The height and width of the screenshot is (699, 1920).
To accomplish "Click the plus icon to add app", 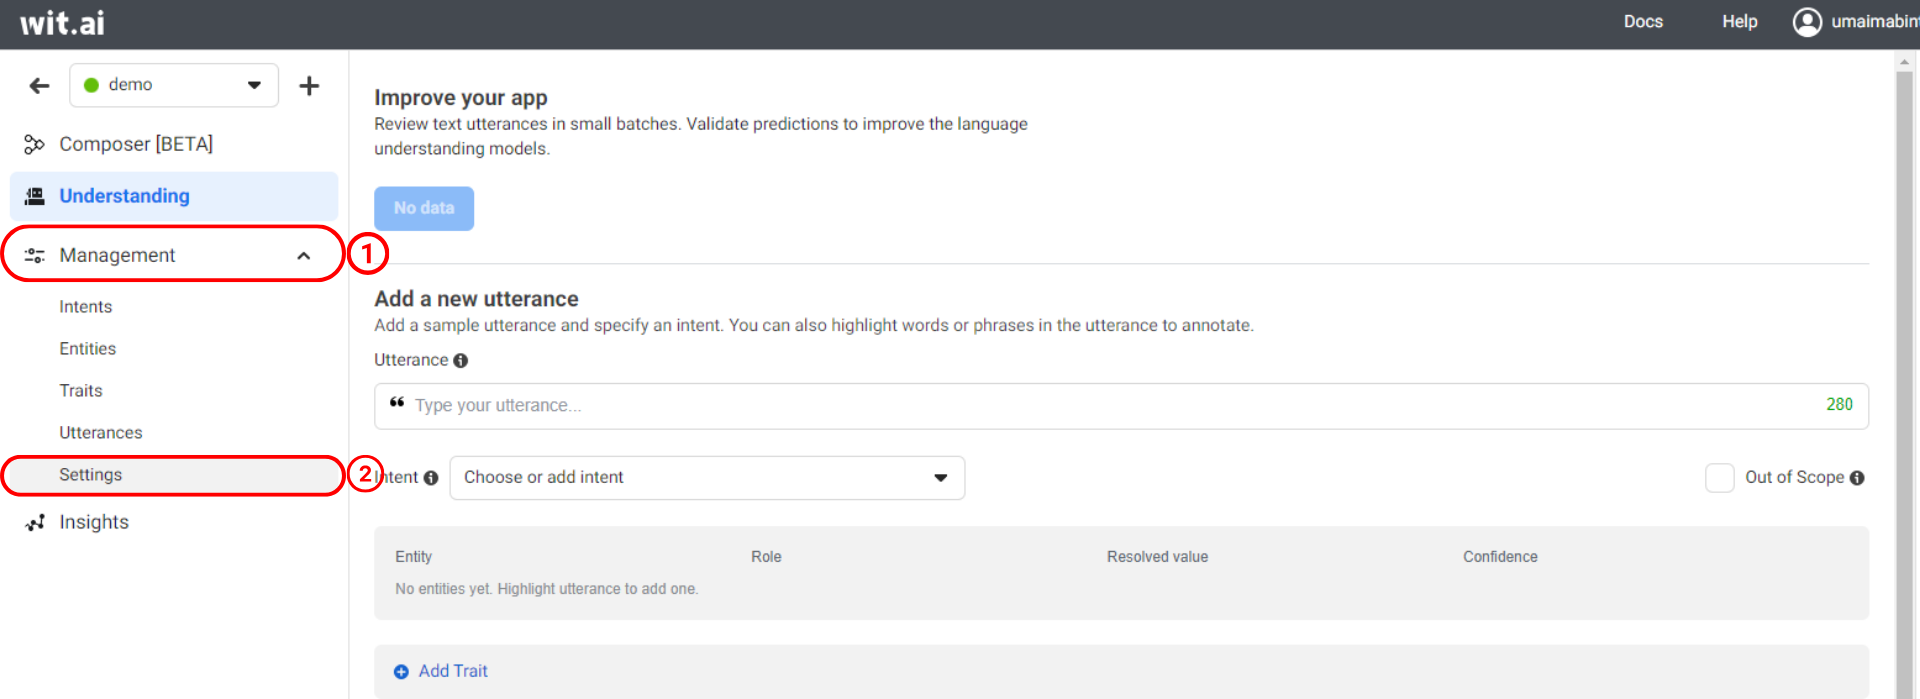I will (309, 86).
